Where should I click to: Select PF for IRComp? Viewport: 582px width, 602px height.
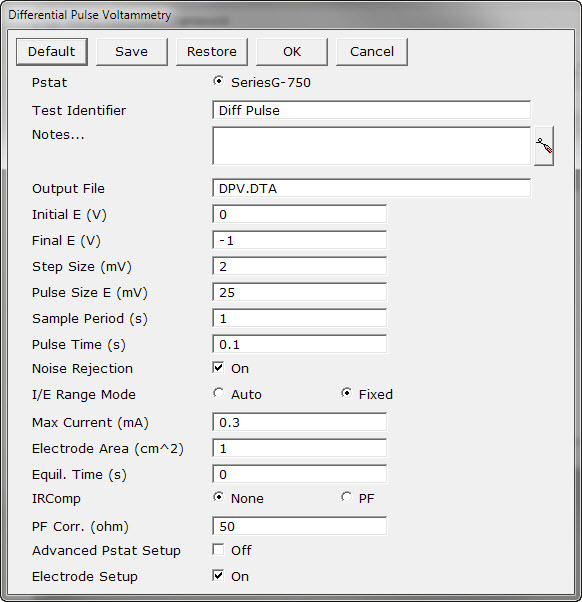click(x=346, y=497)
